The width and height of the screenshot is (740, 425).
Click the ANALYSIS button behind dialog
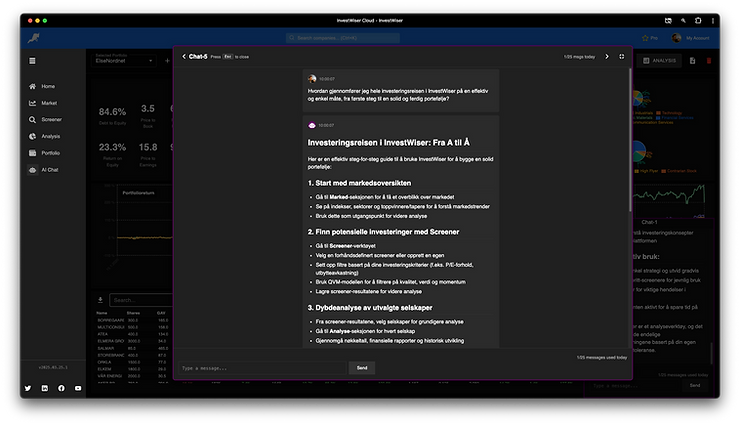pos(659,60)
